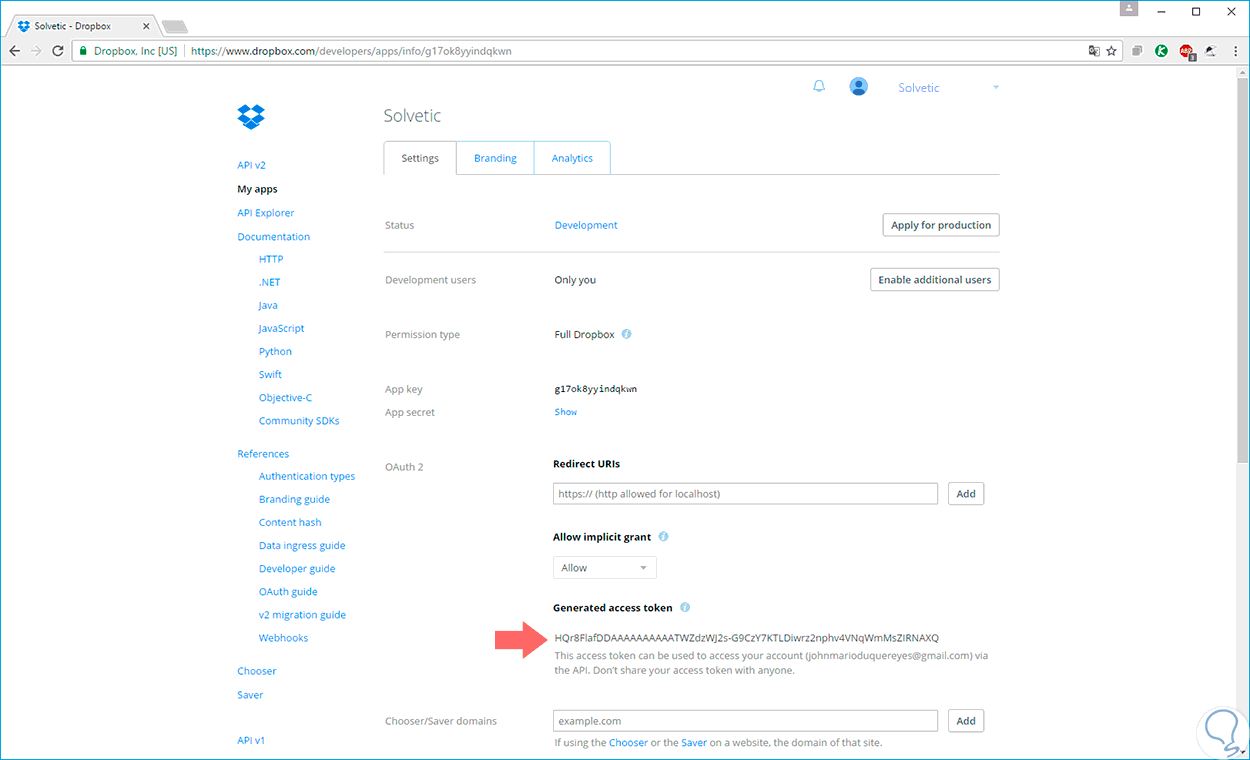Viewport: 1250px width, 760px height.
Task: Open the Solvetic account dropdown arrow
Action: click(x=996, y=88)
